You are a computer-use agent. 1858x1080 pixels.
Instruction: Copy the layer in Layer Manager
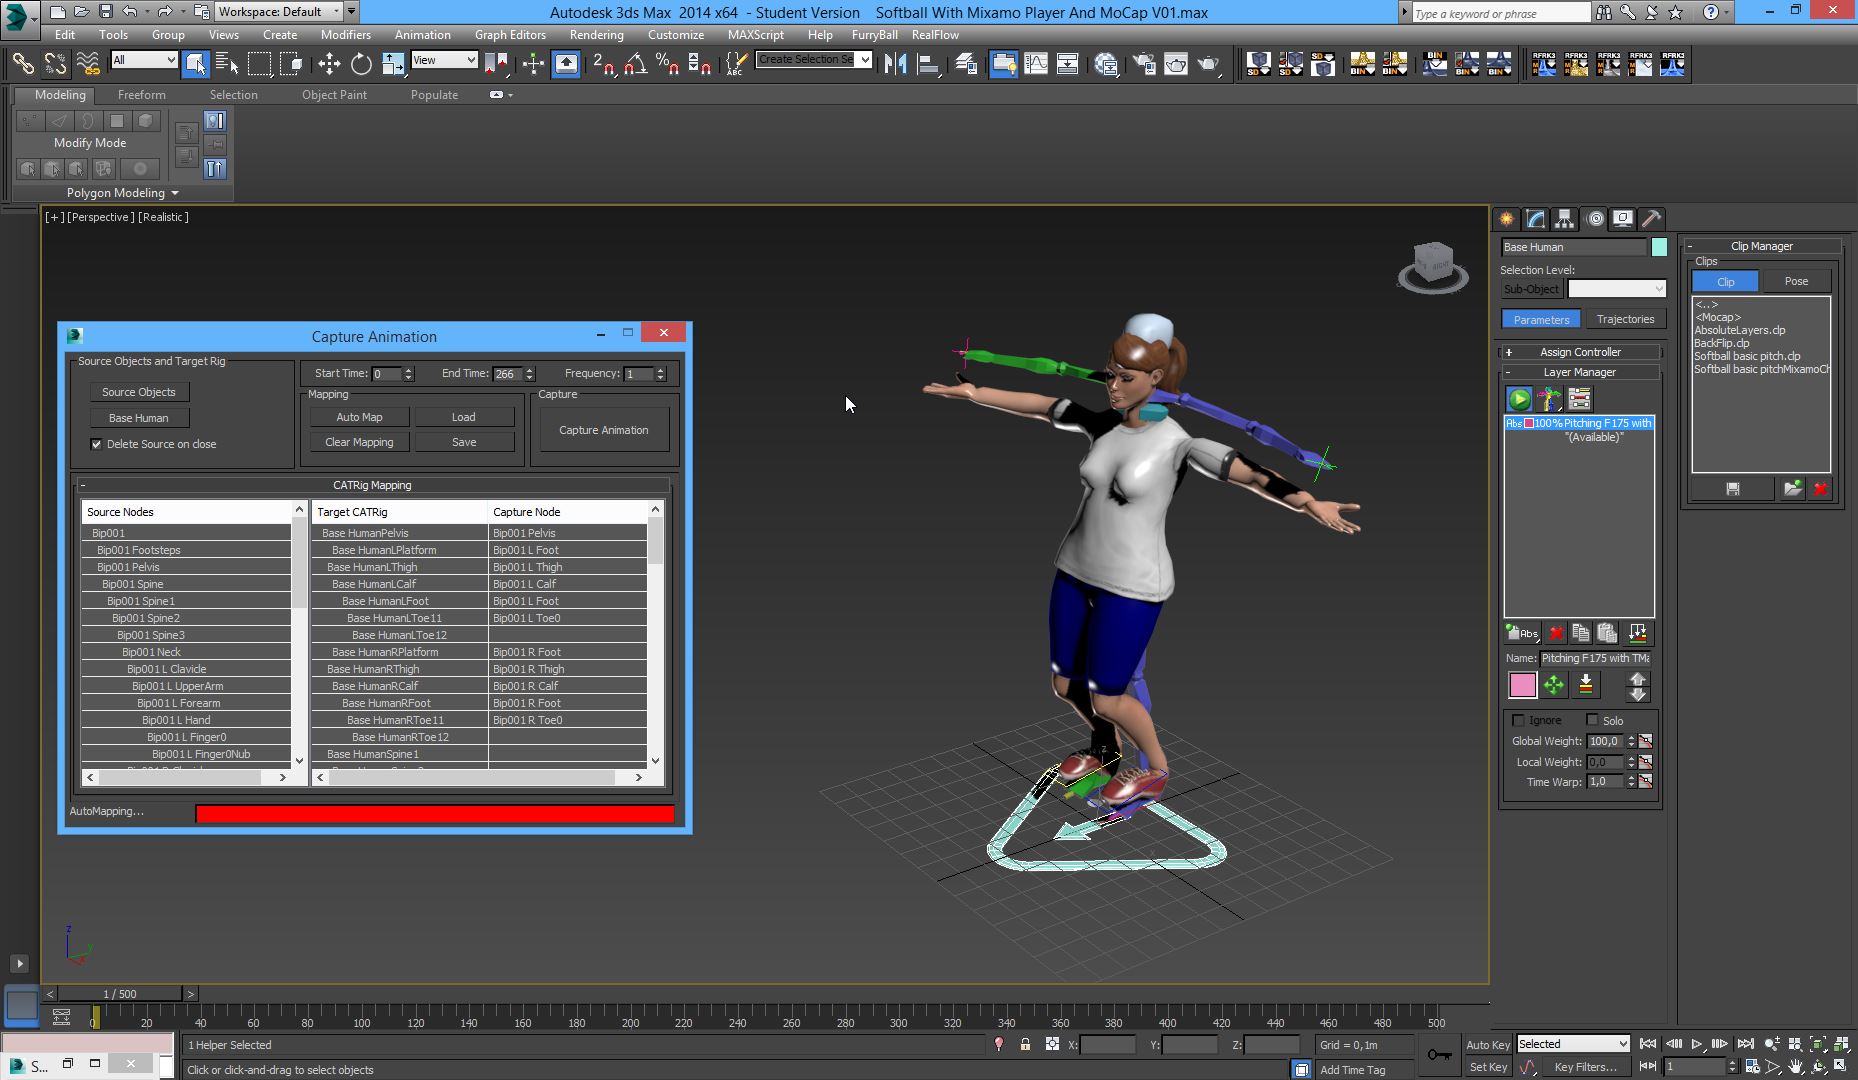click(x=1581, y=633)
